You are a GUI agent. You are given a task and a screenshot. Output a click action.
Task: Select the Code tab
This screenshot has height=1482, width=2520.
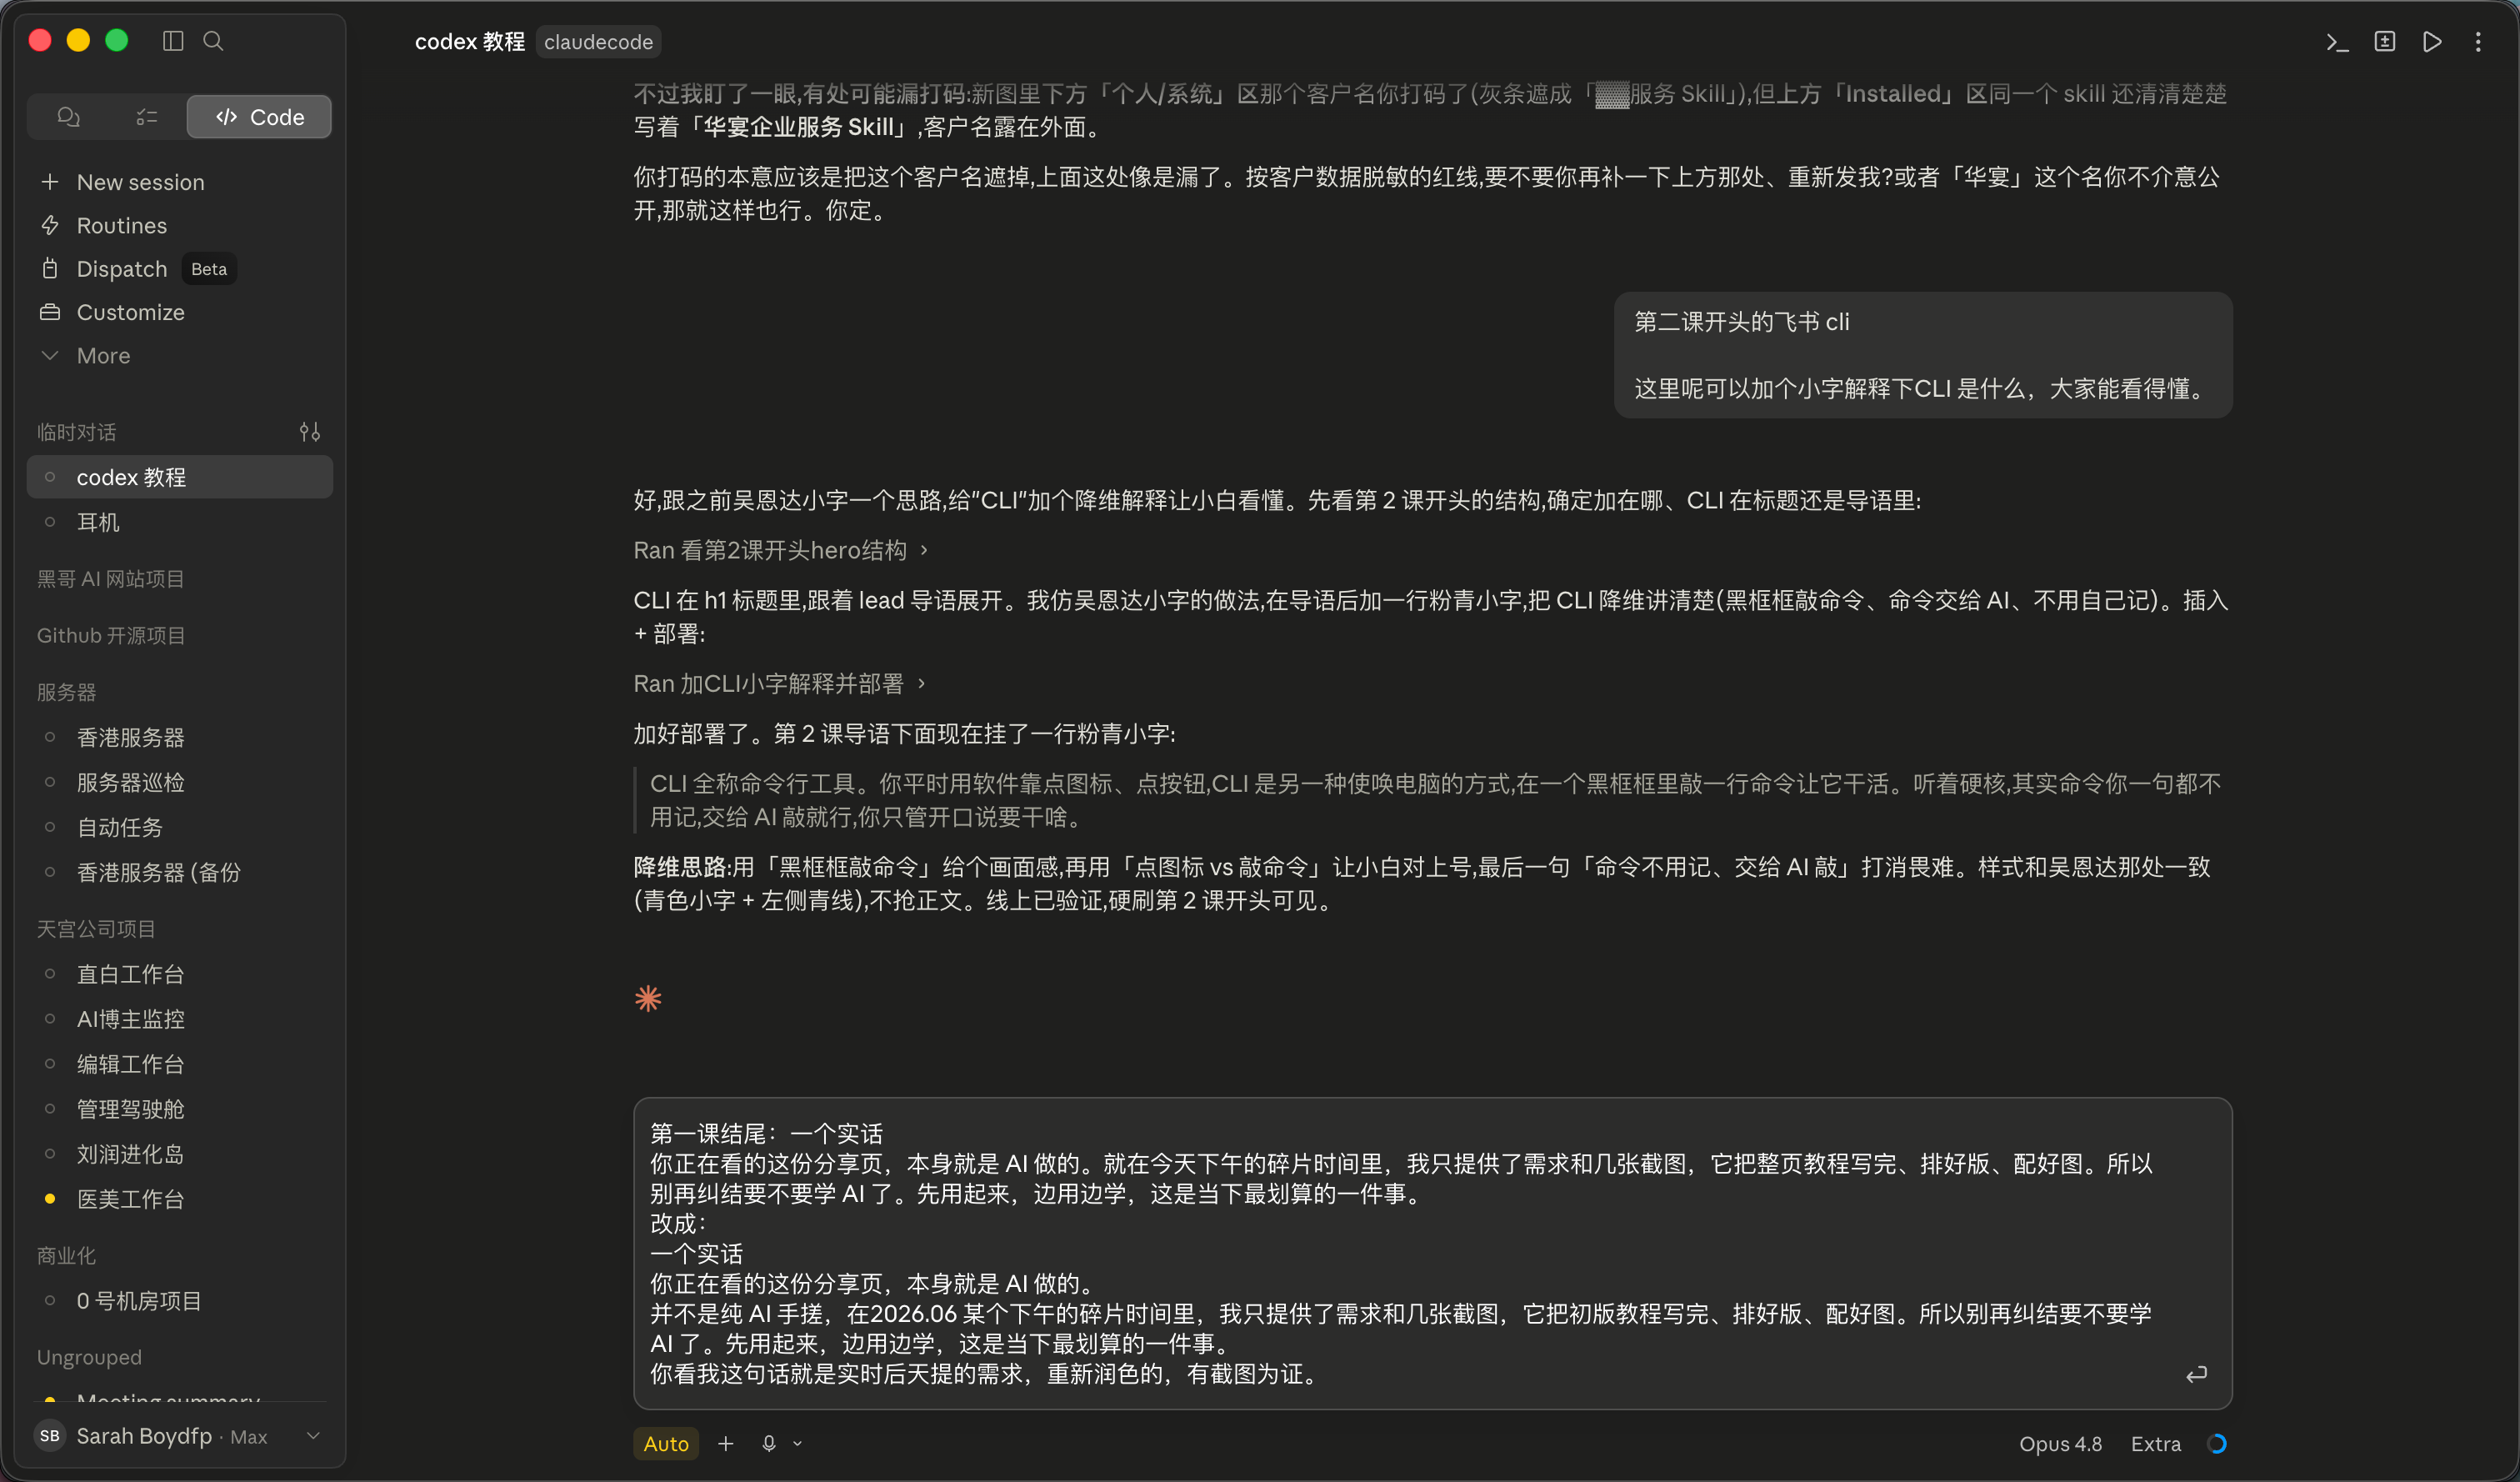(259, 117)
